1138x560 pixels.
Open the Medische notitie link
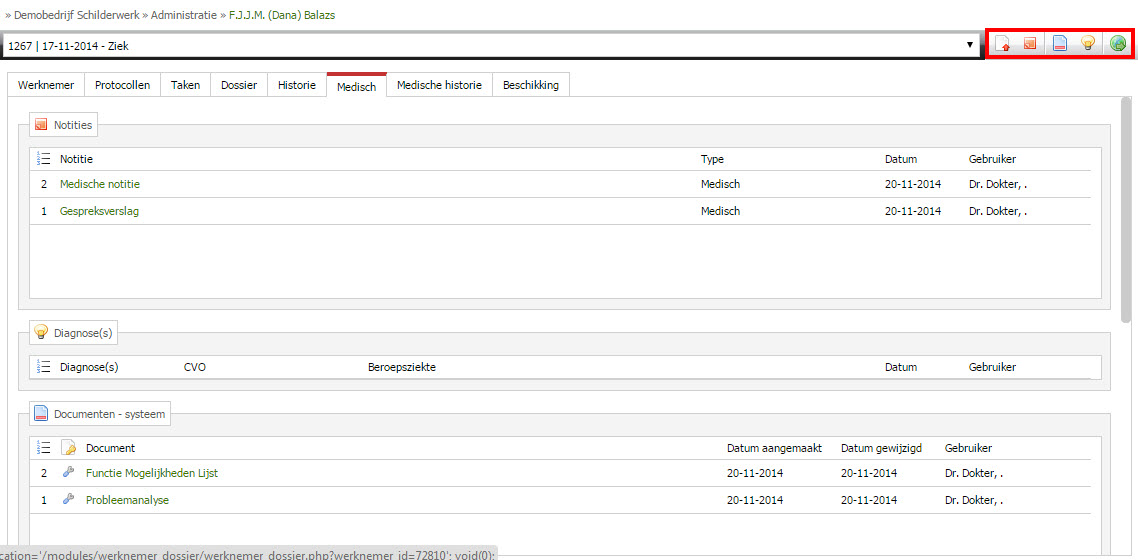click(100, 184)
